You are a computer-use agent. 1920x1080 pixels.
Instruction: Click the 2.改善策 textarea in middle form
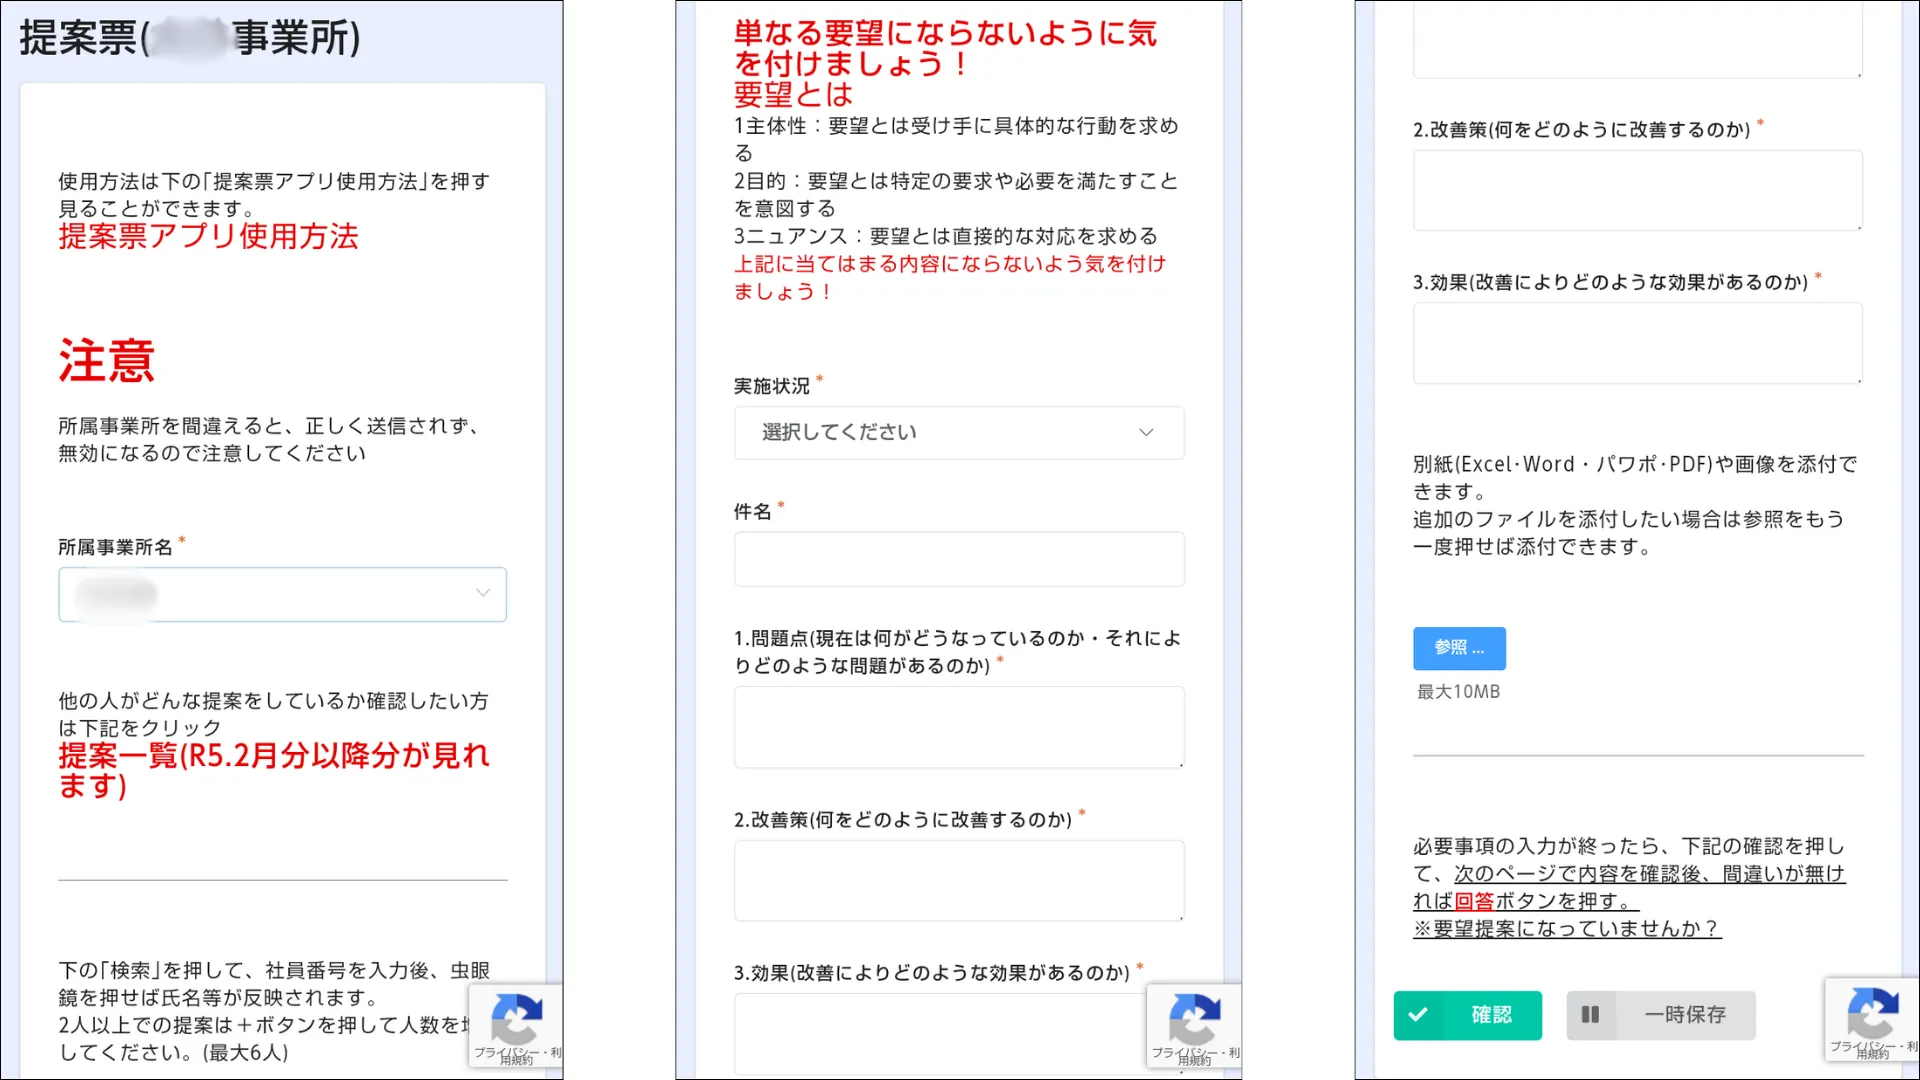tap(958, 880)
